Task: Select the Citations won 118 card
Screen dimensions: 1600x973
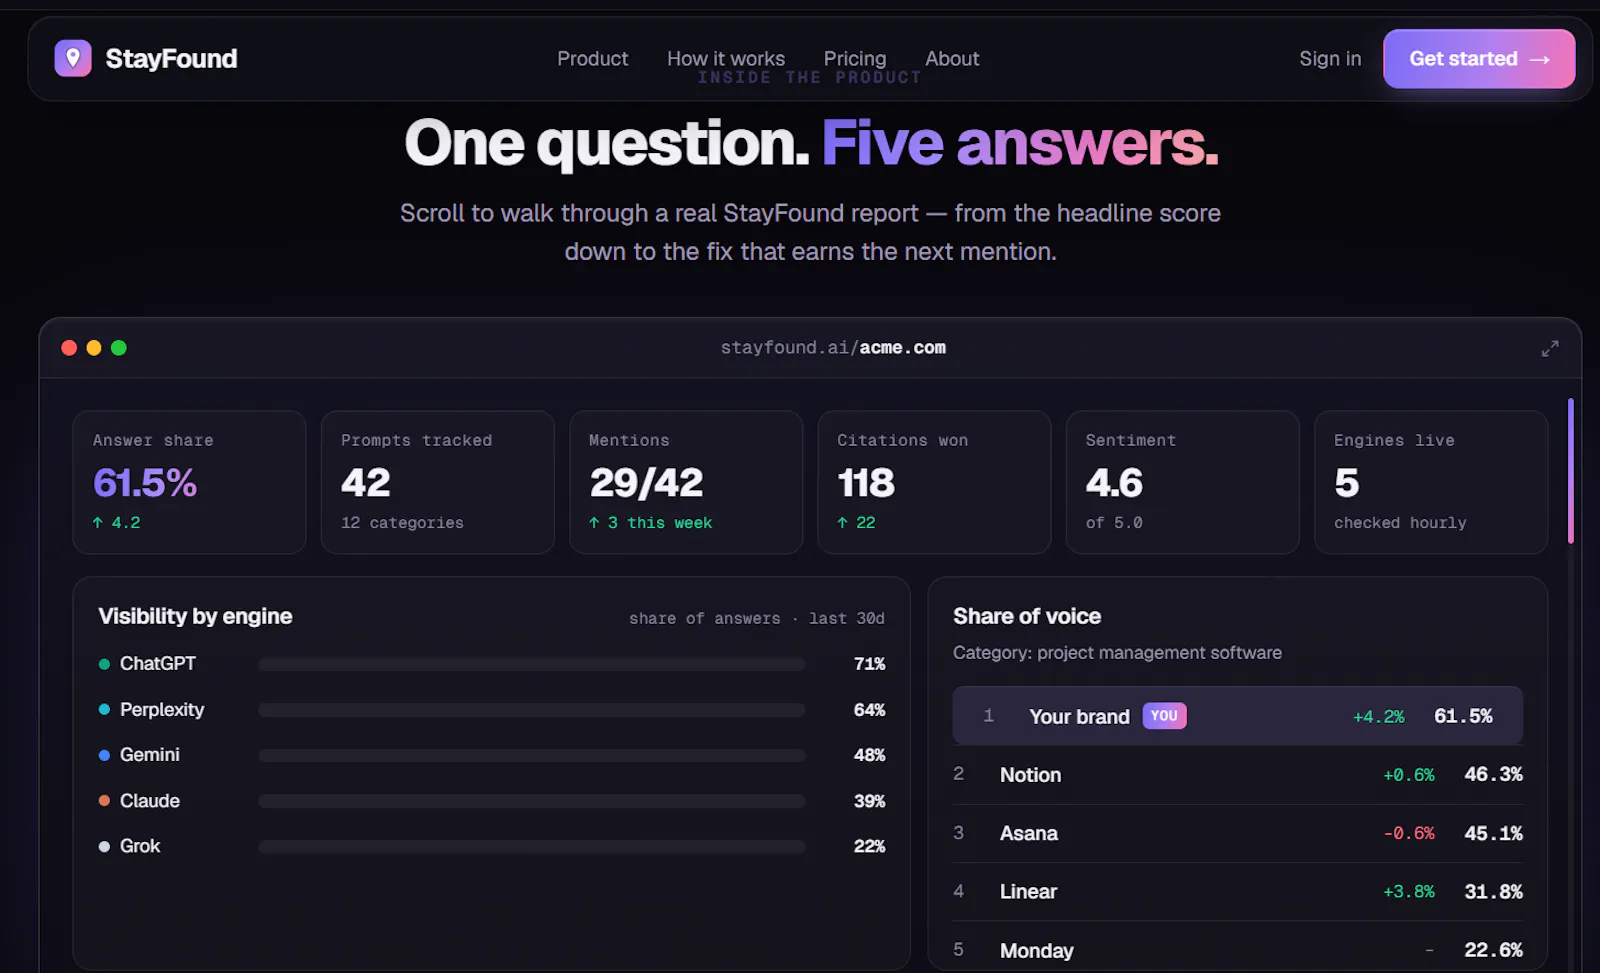Action: (x=934, y=482)
